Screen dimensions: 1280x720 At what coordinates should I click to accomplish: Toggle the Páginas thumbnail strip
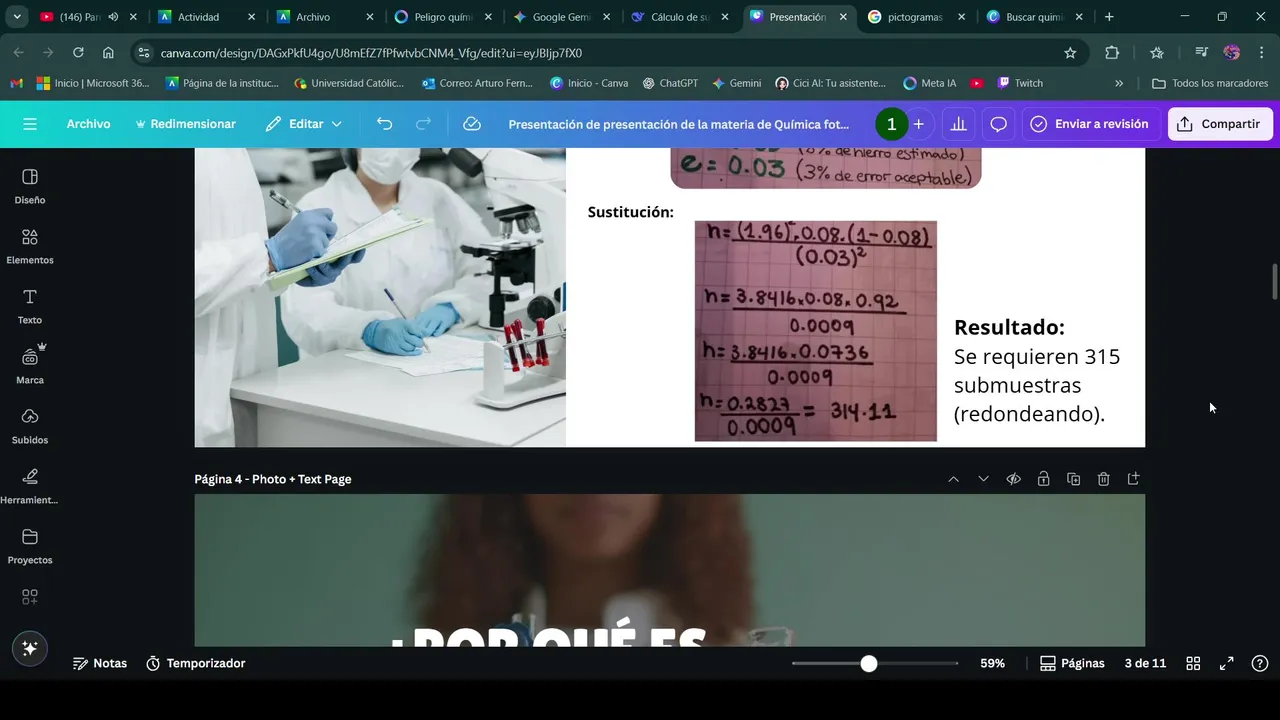tap(1072, 663)
